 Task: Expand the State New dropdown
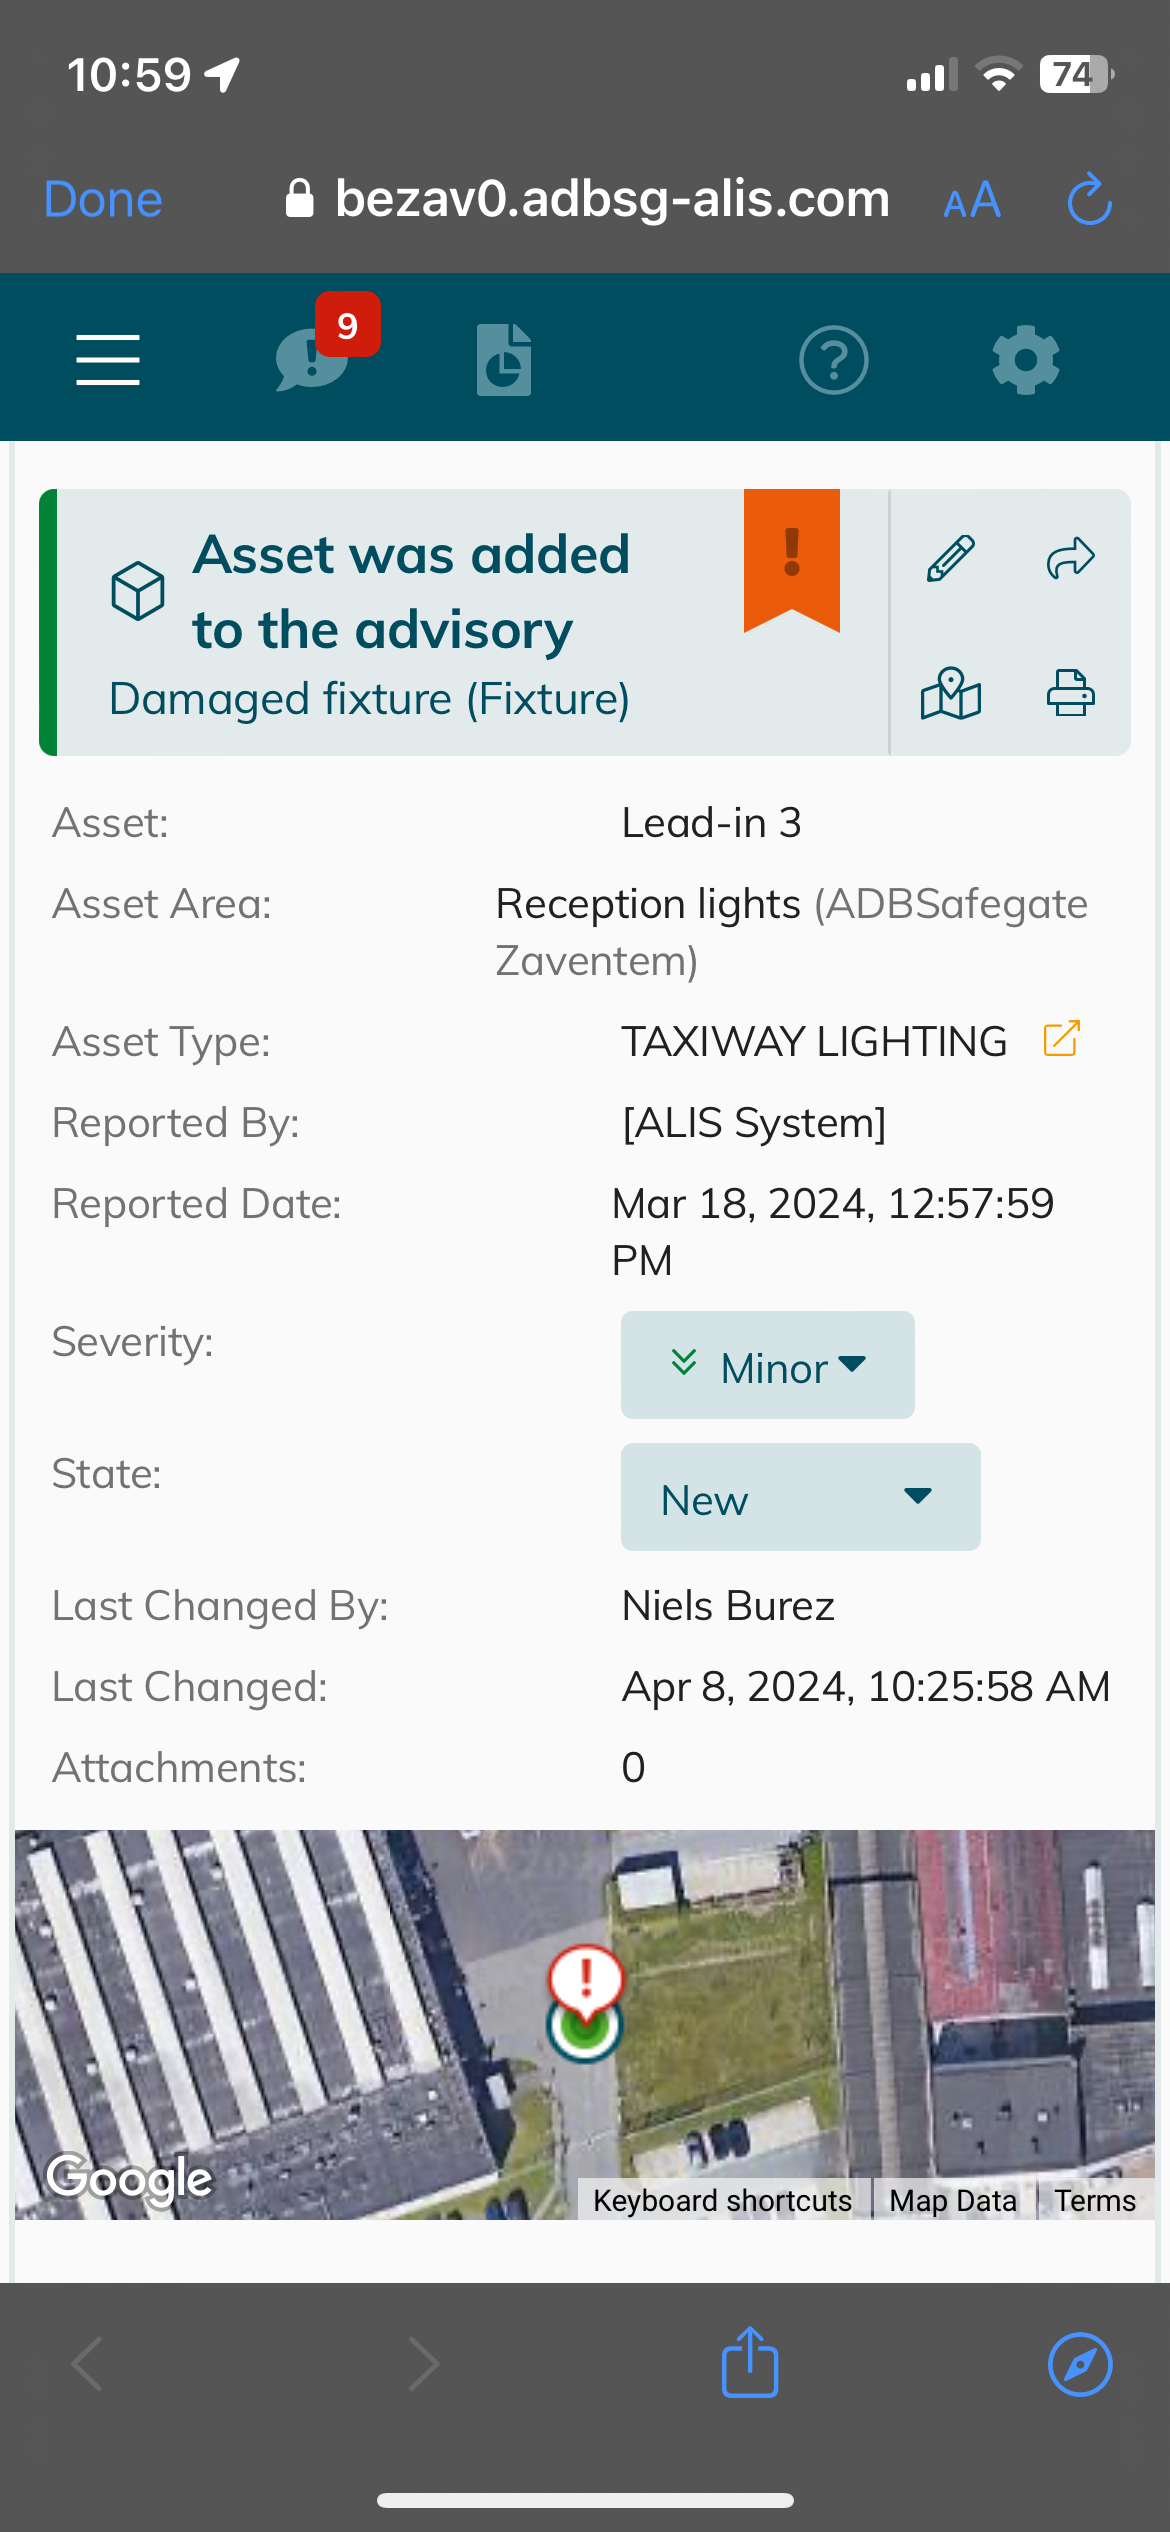coord(800,1497)
